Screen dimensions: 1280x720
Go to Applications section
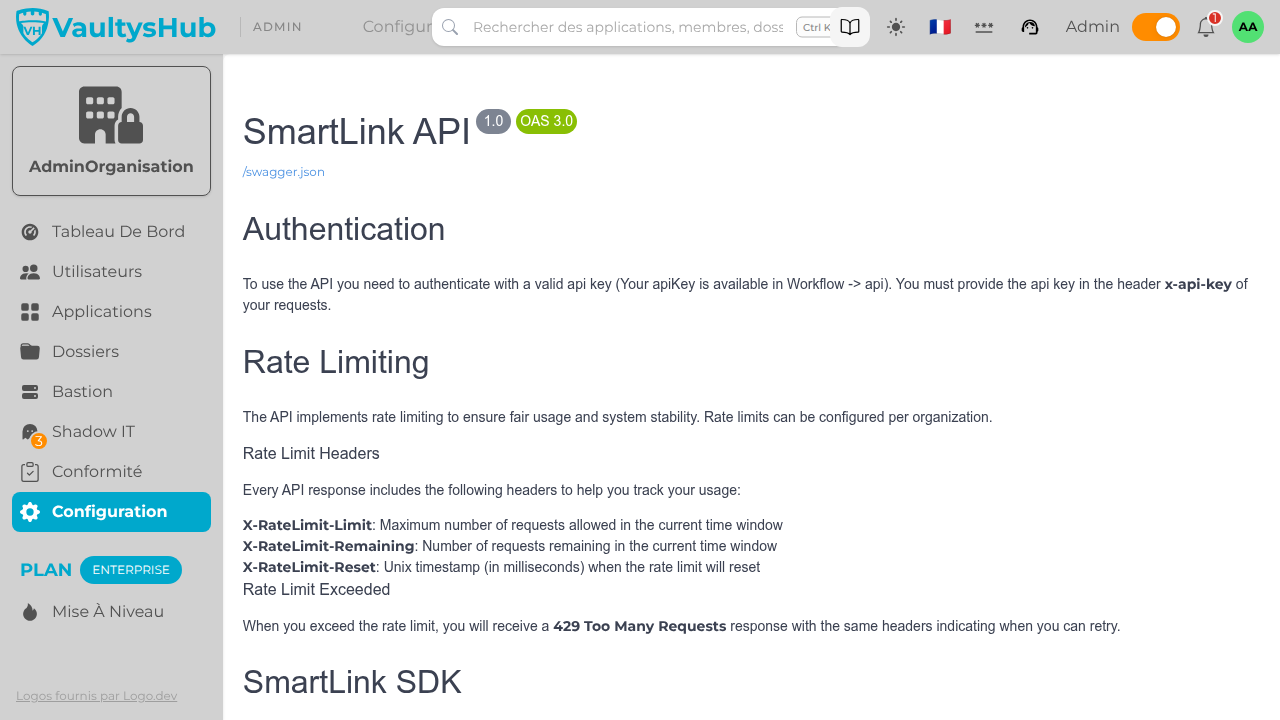point(111,312)
